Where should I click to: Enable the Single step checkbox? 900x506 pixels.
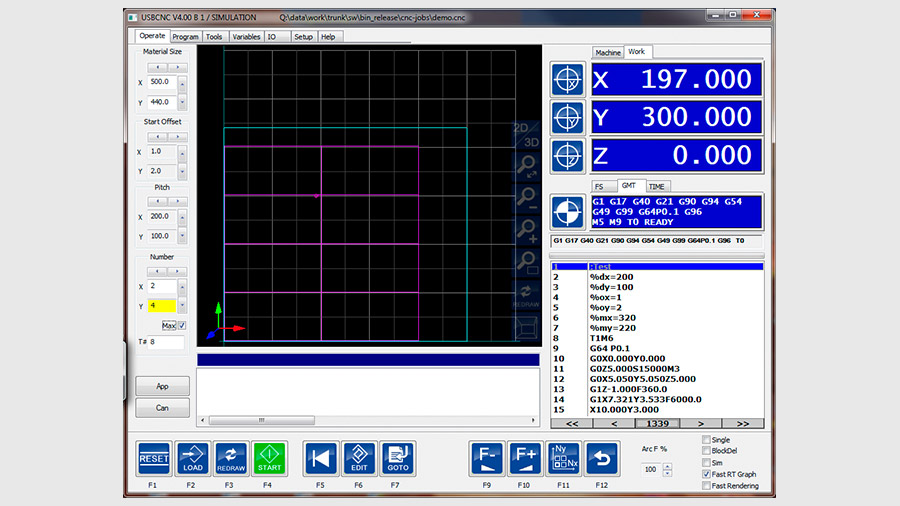click(x=707, y=440)
